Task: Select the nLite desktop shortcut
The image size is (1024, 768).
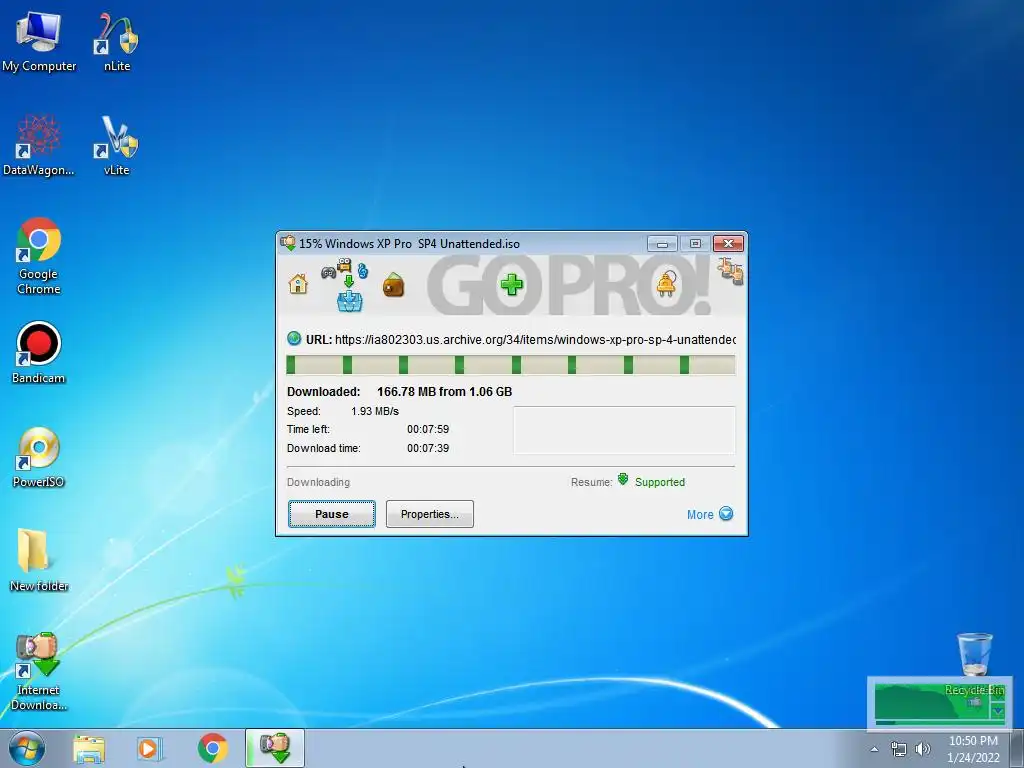Action: tap(117, 40)
